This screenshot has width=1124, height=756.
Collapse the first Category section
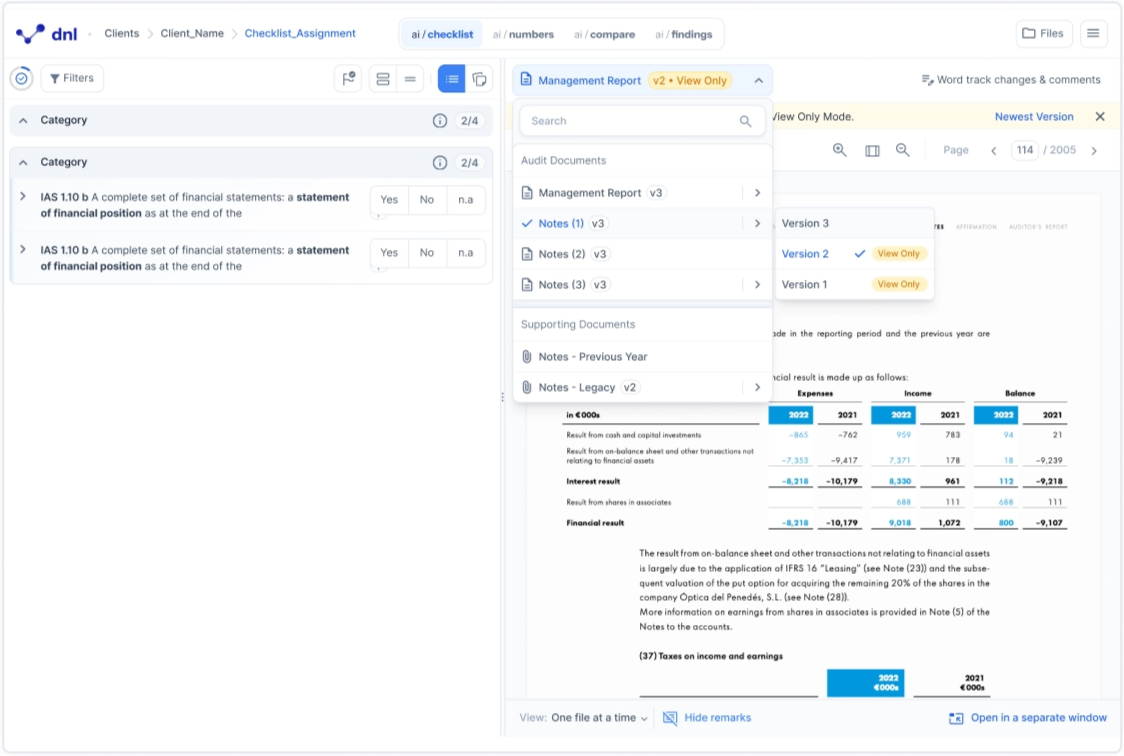pos(23,120)
